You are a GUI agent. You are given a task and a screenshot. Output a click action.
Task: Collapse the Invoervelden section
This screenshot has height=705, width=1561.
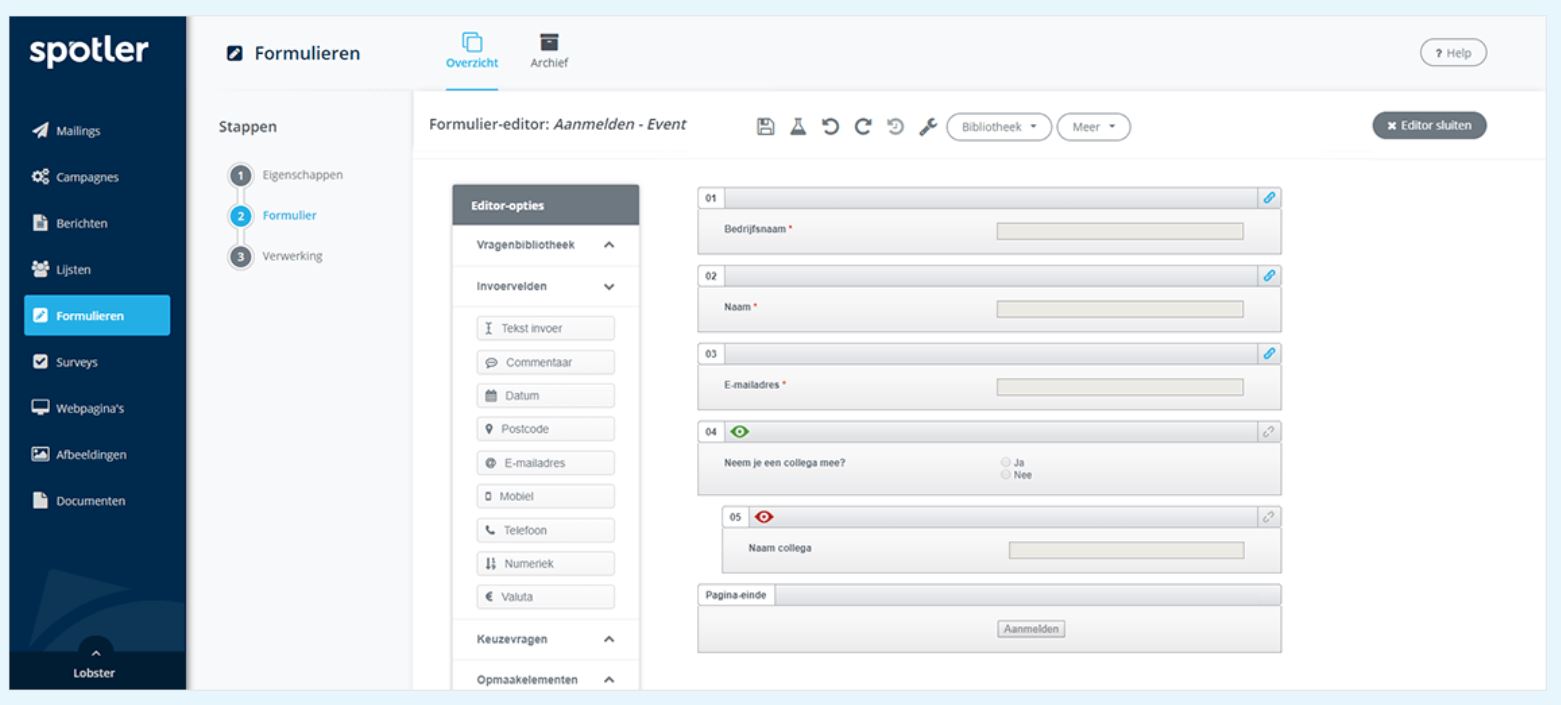545,286
